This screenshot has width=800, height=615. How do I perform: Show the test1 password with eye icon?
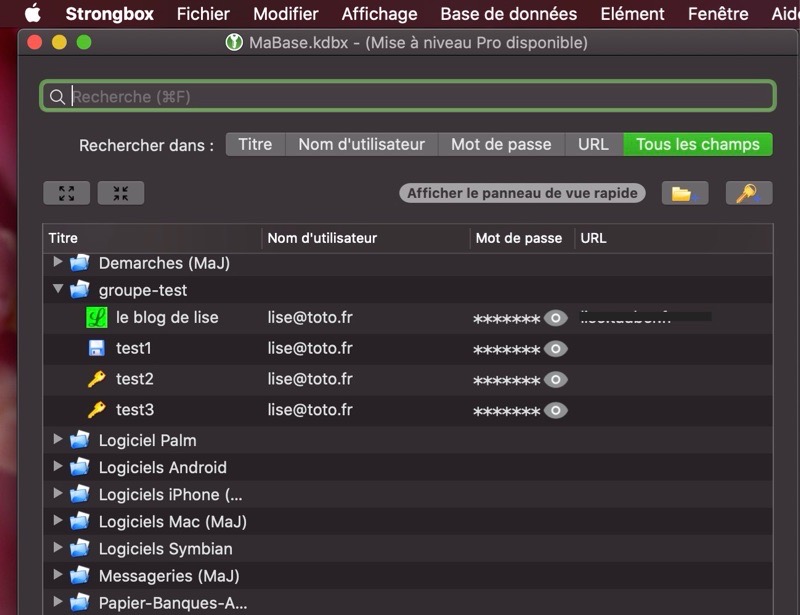555,349
